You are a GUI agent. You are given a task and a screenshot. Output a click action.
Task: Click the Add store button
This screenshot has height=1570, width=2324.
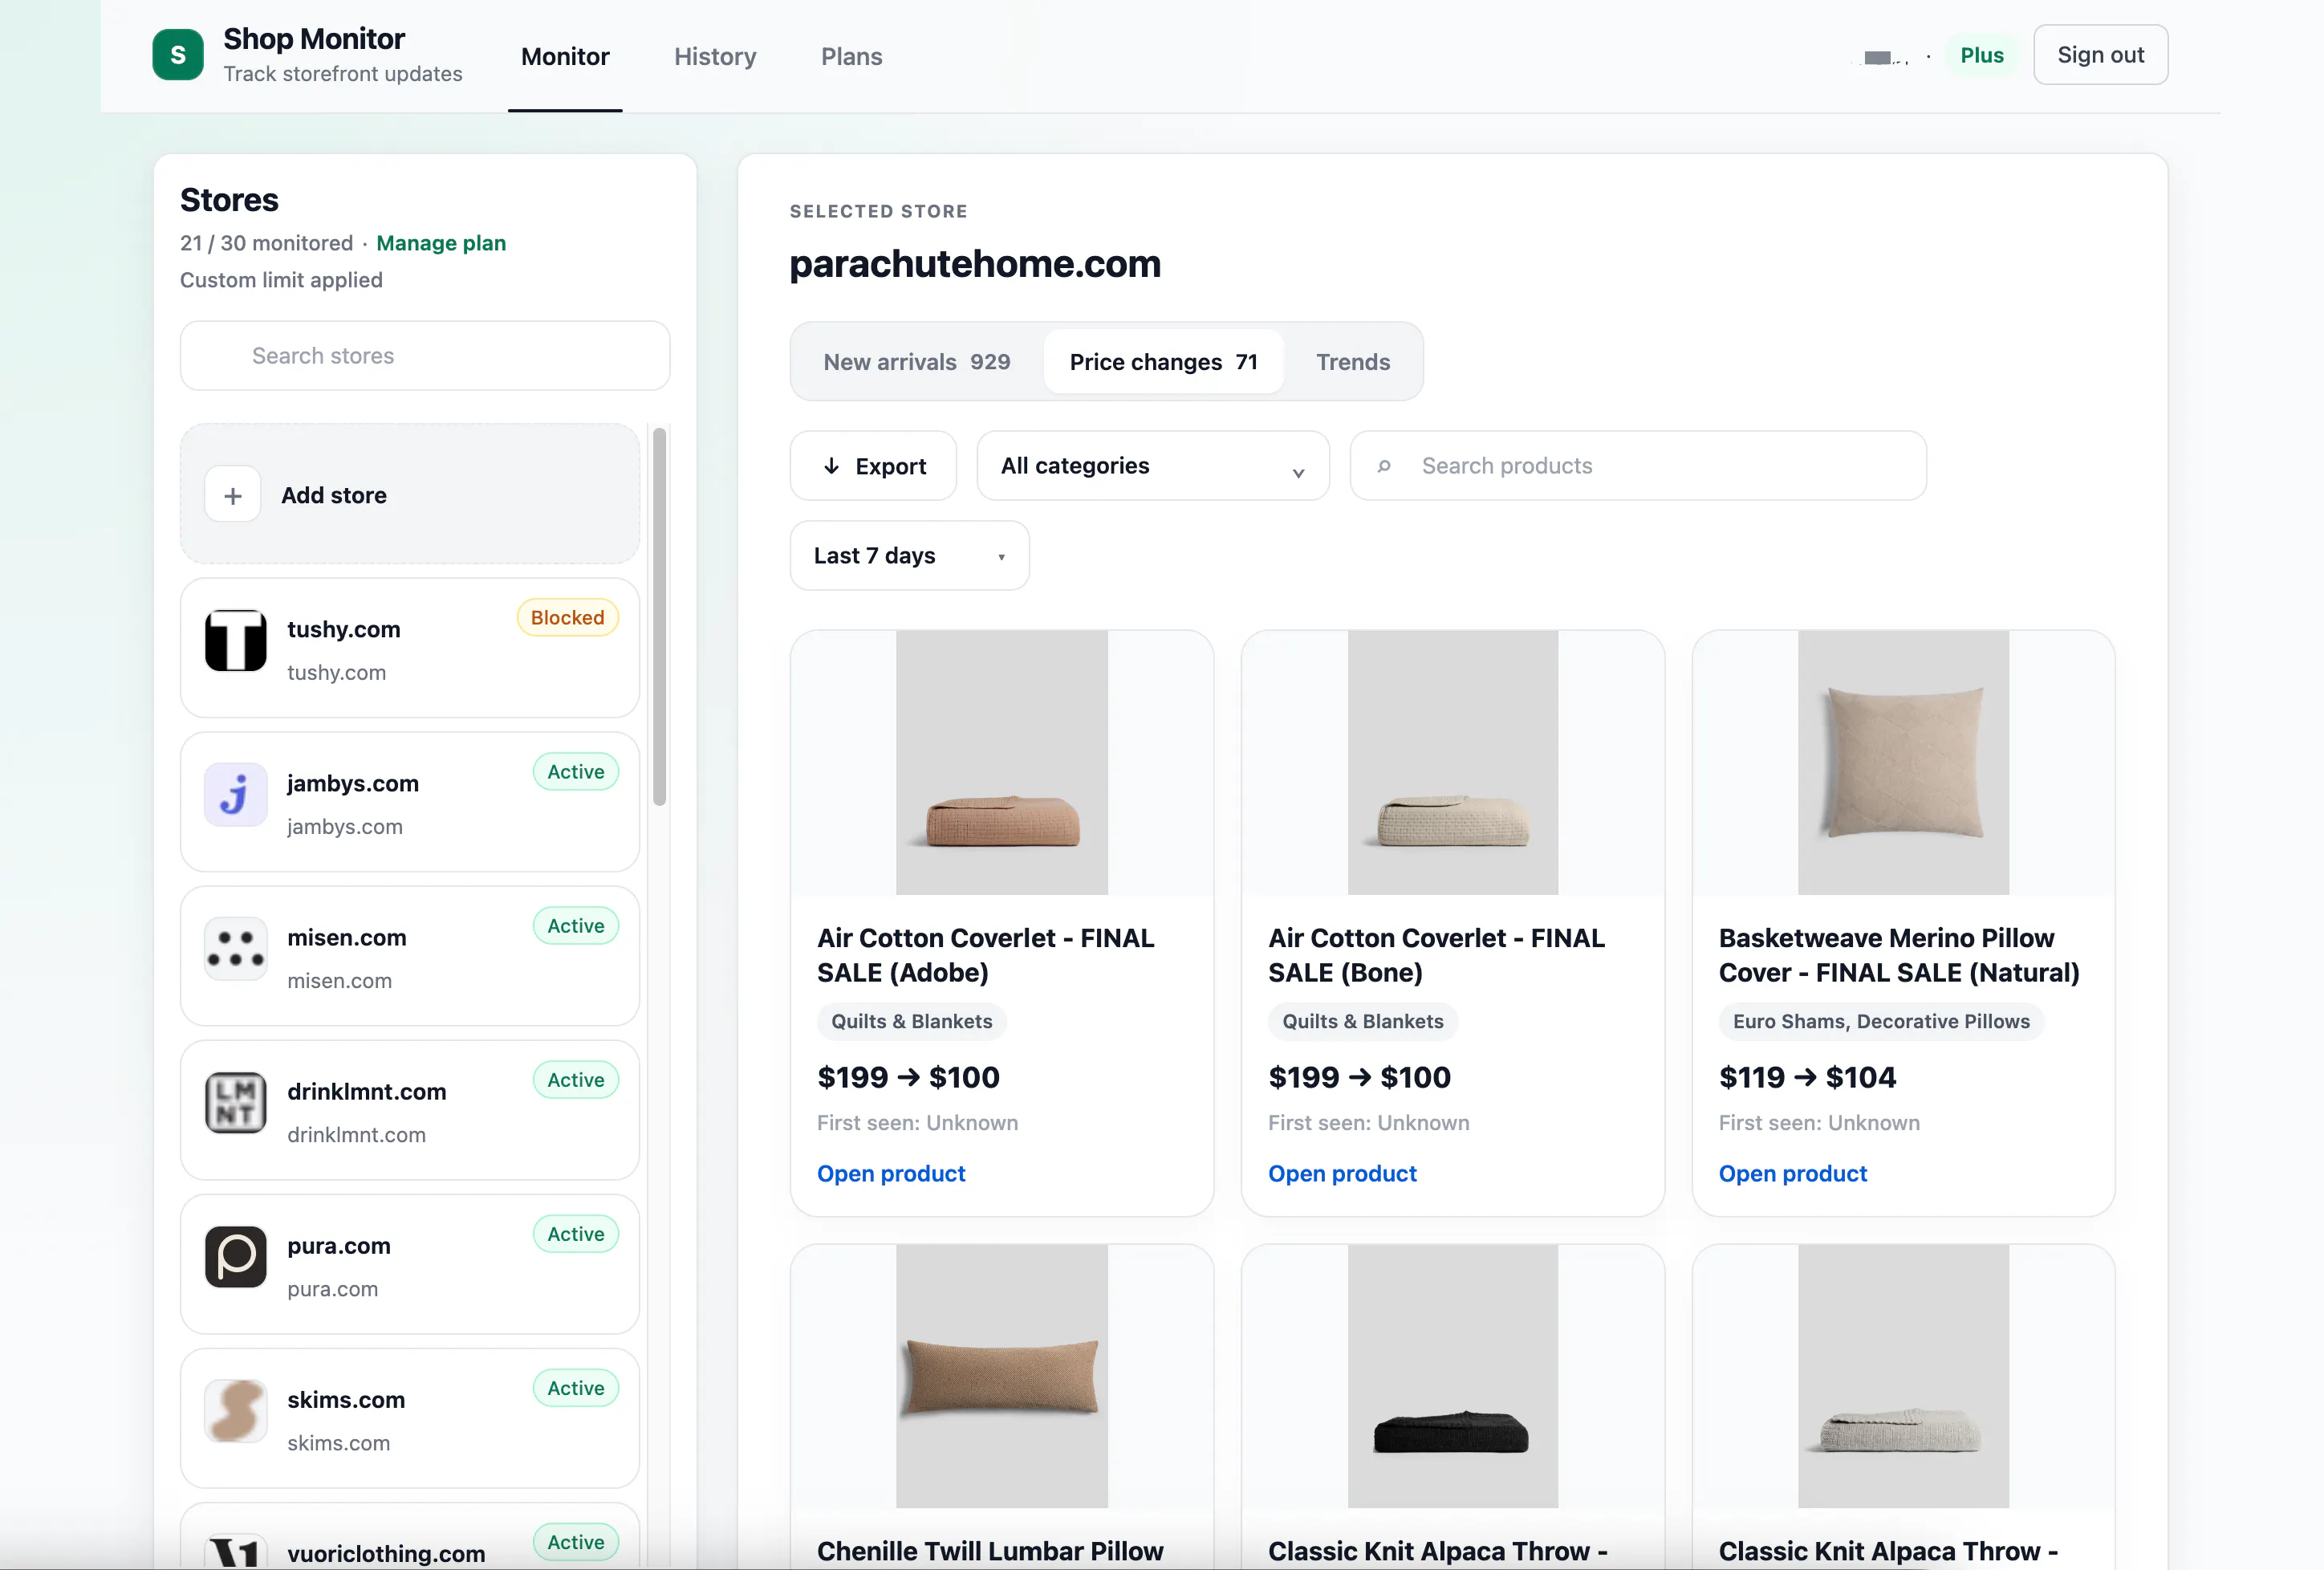(x=410, y=494)
